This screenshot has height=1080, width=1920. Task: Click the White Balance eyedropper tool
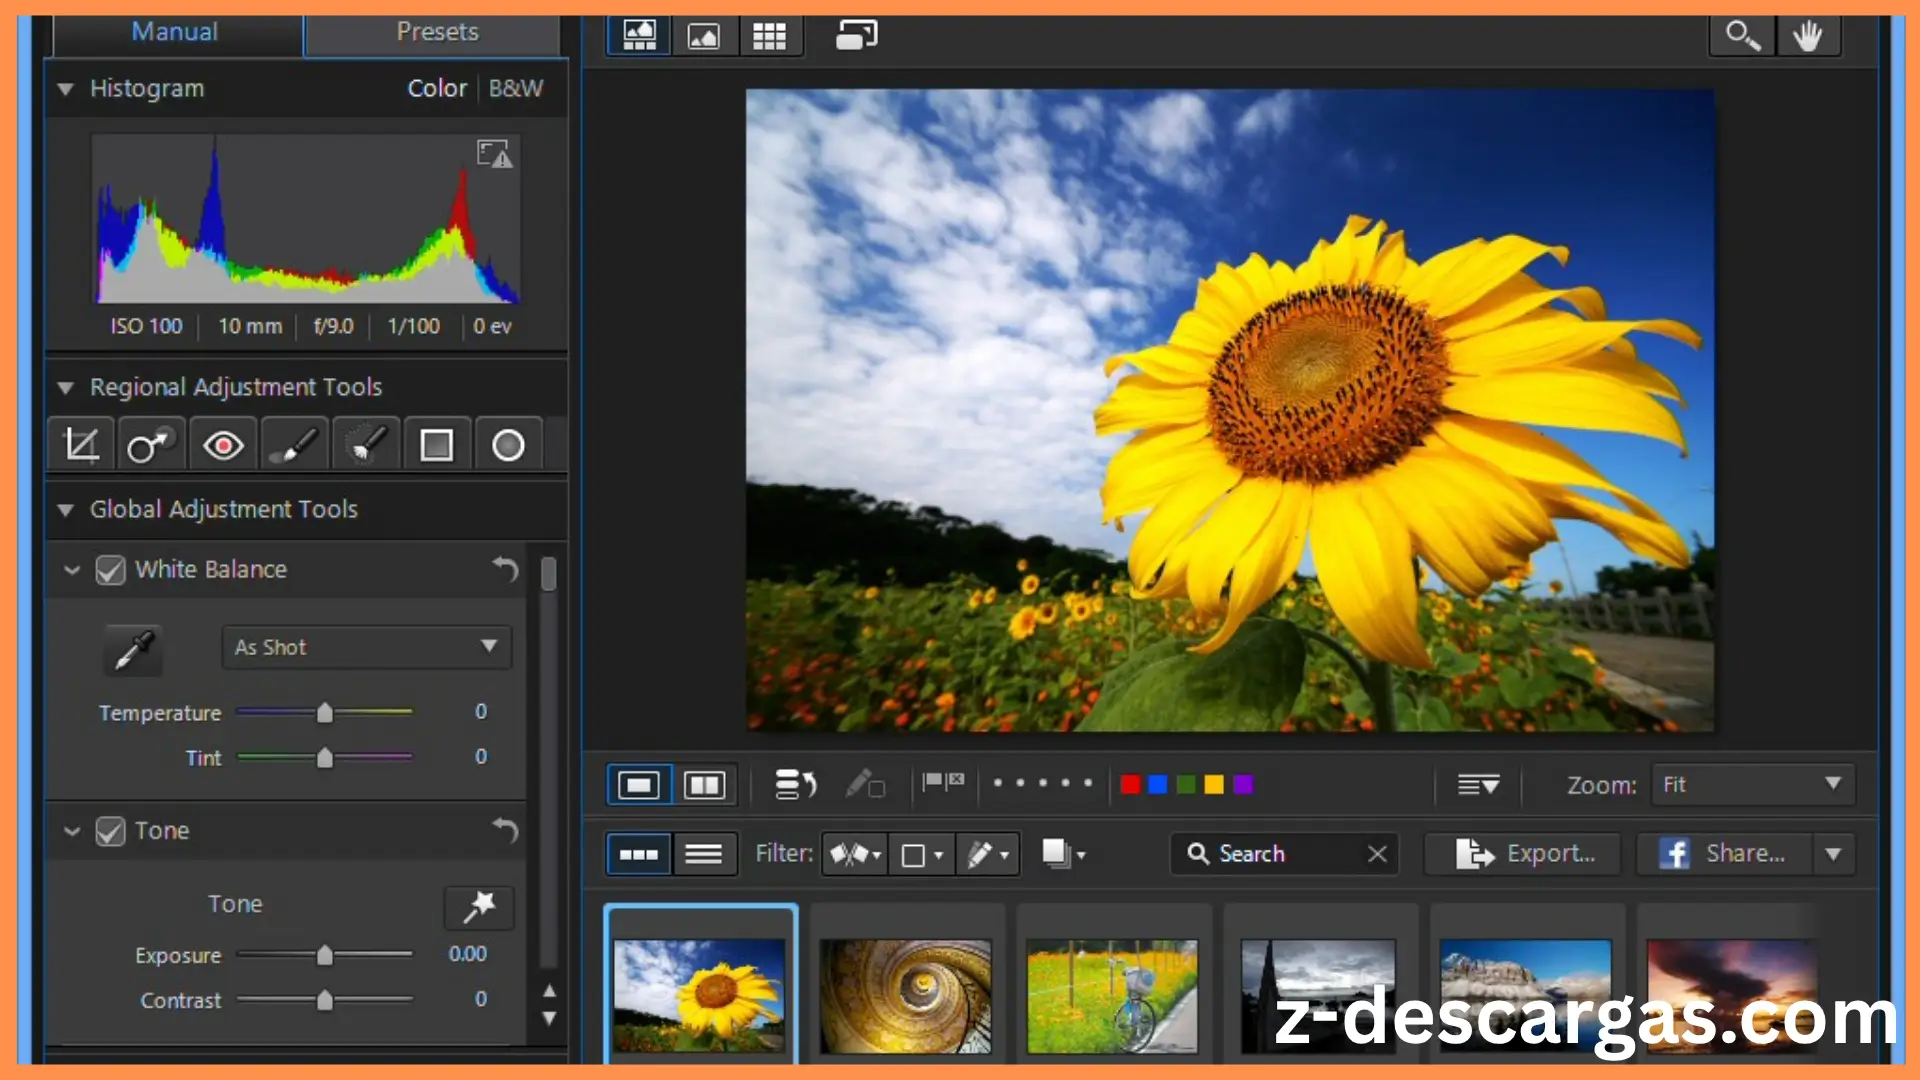point(133,649)
